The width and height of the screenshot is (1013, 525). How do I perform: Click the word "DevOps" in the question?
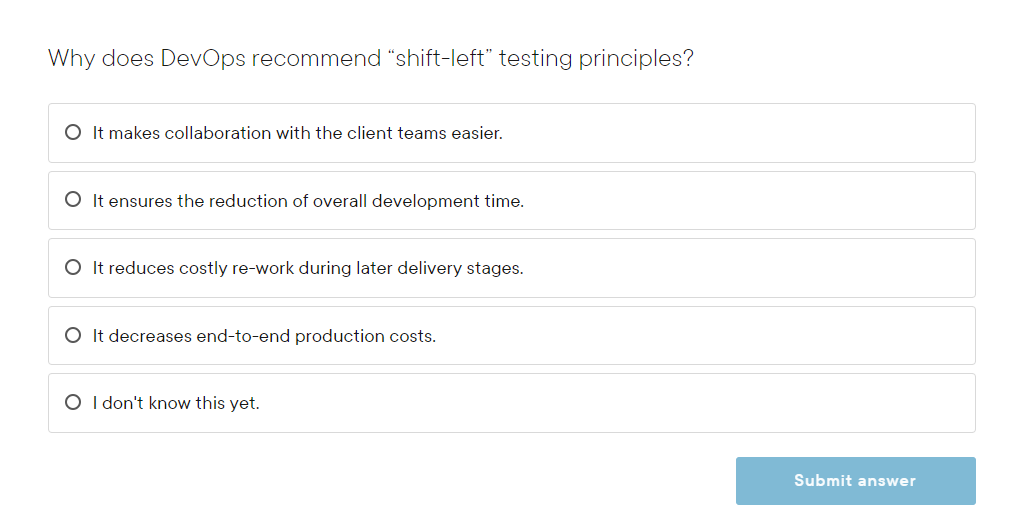tap(202, 58)
